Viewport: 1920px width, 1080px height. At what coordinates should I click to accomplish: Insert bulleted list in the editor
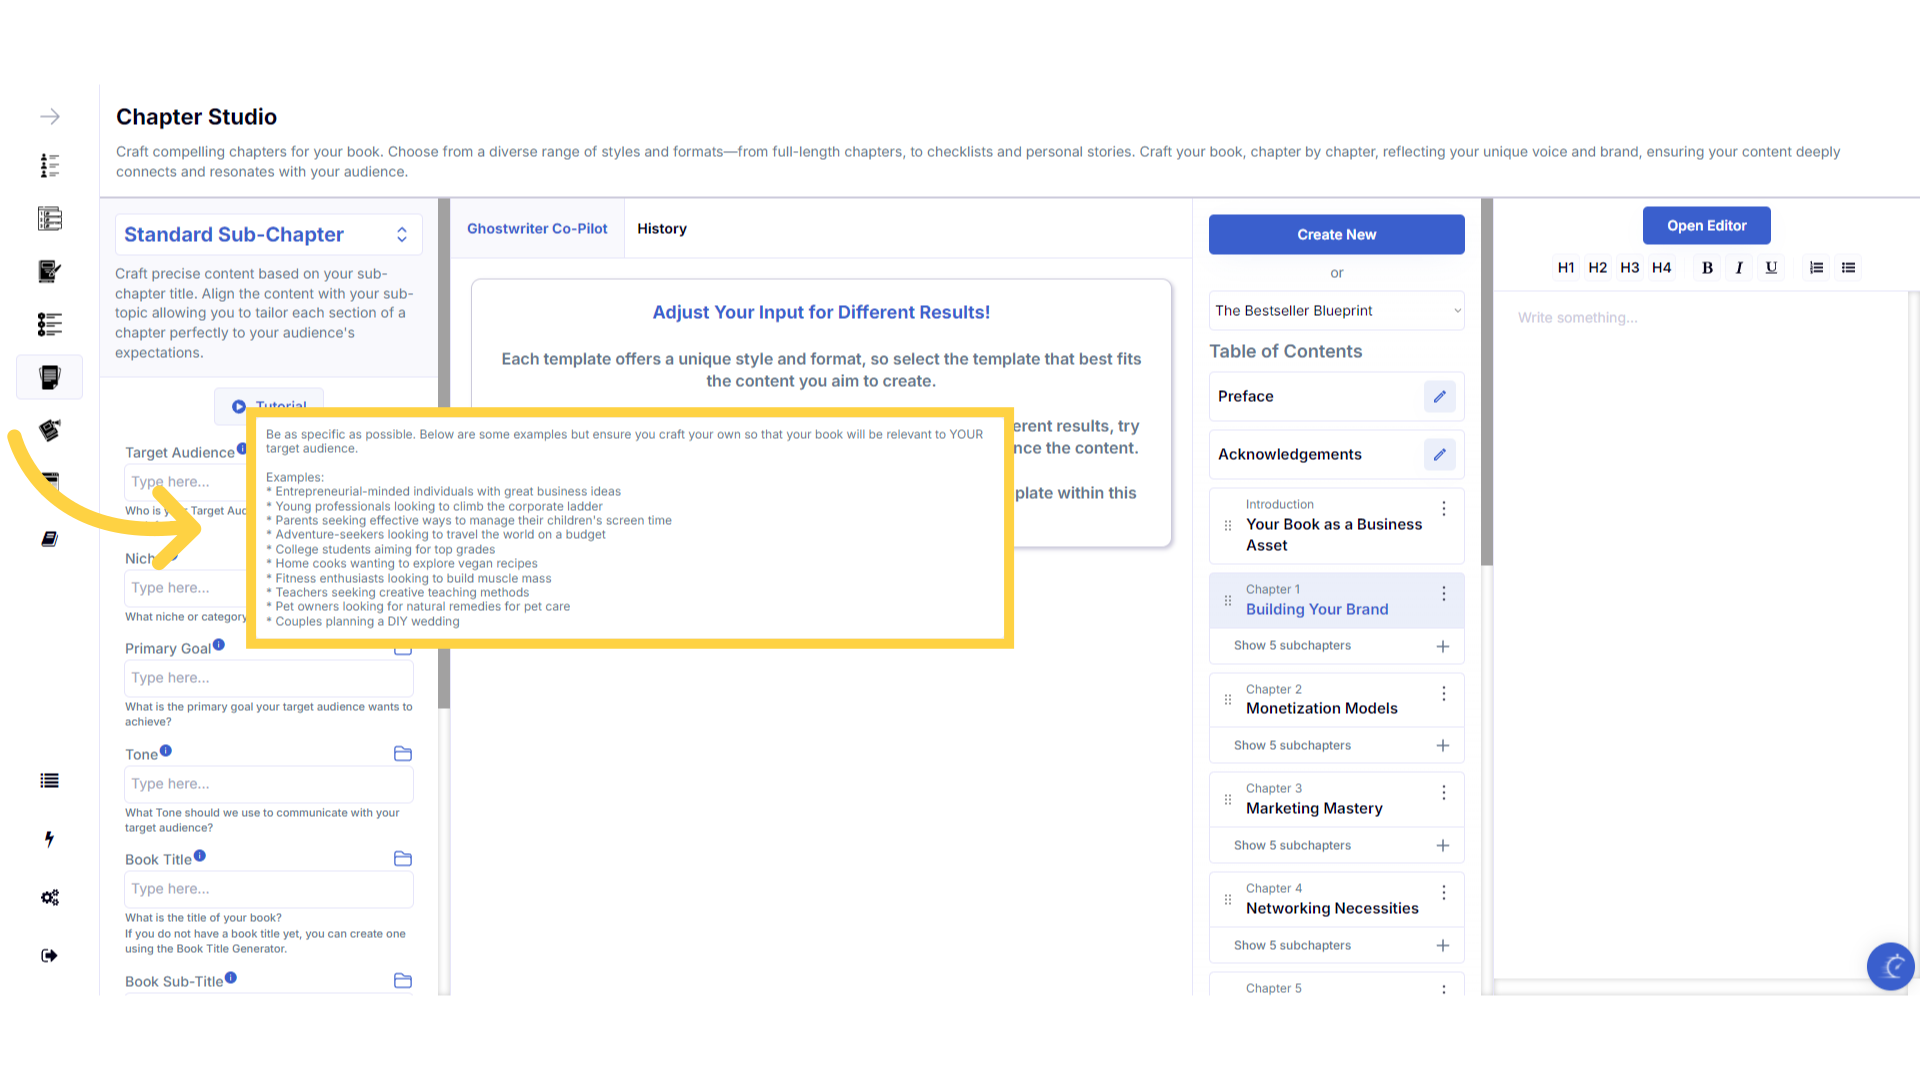[x=1848, y=268]
